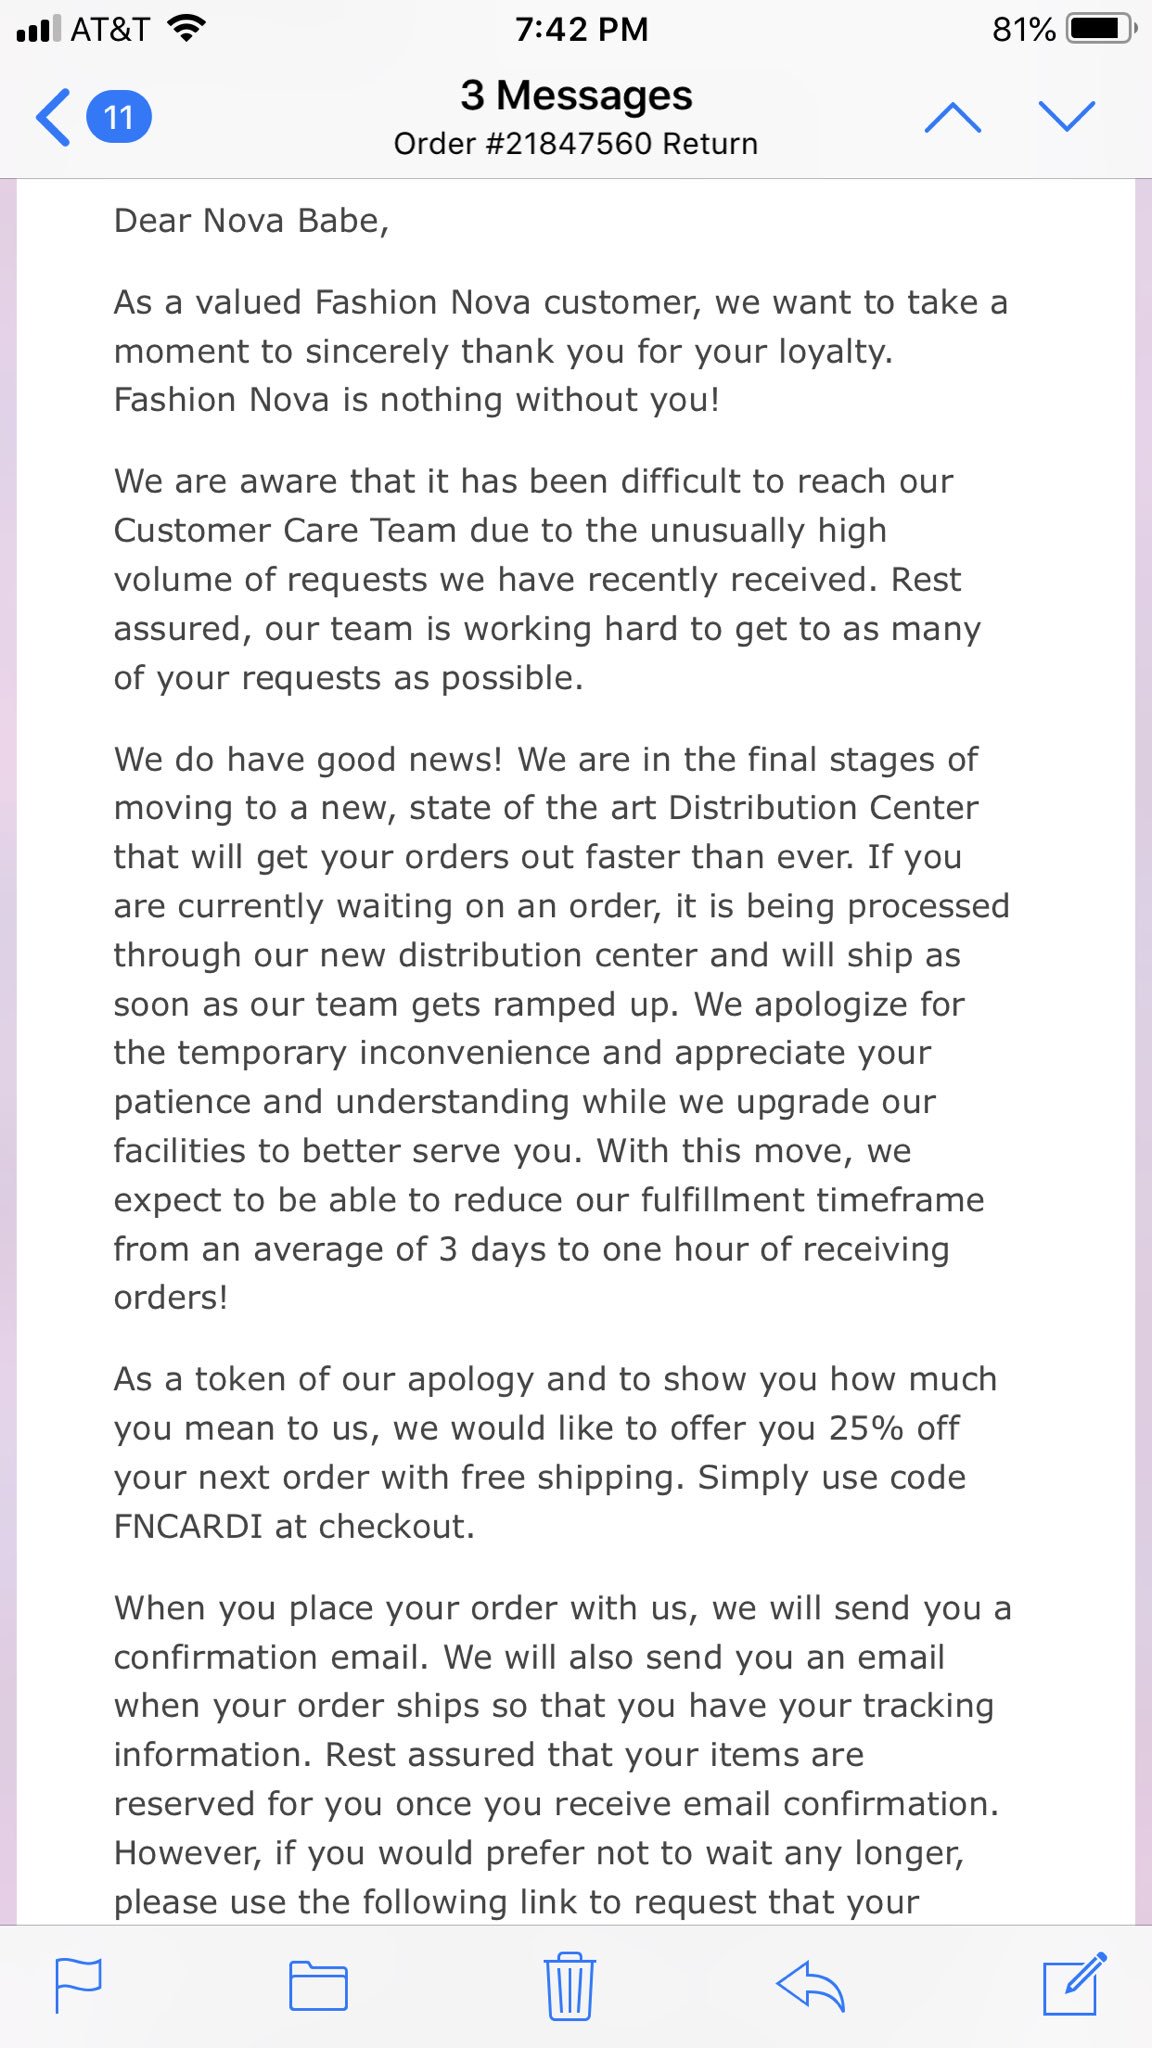Tap the '3 Messages' thread title
This screenshot has height=2048, width=1152.
click(576, 96)
